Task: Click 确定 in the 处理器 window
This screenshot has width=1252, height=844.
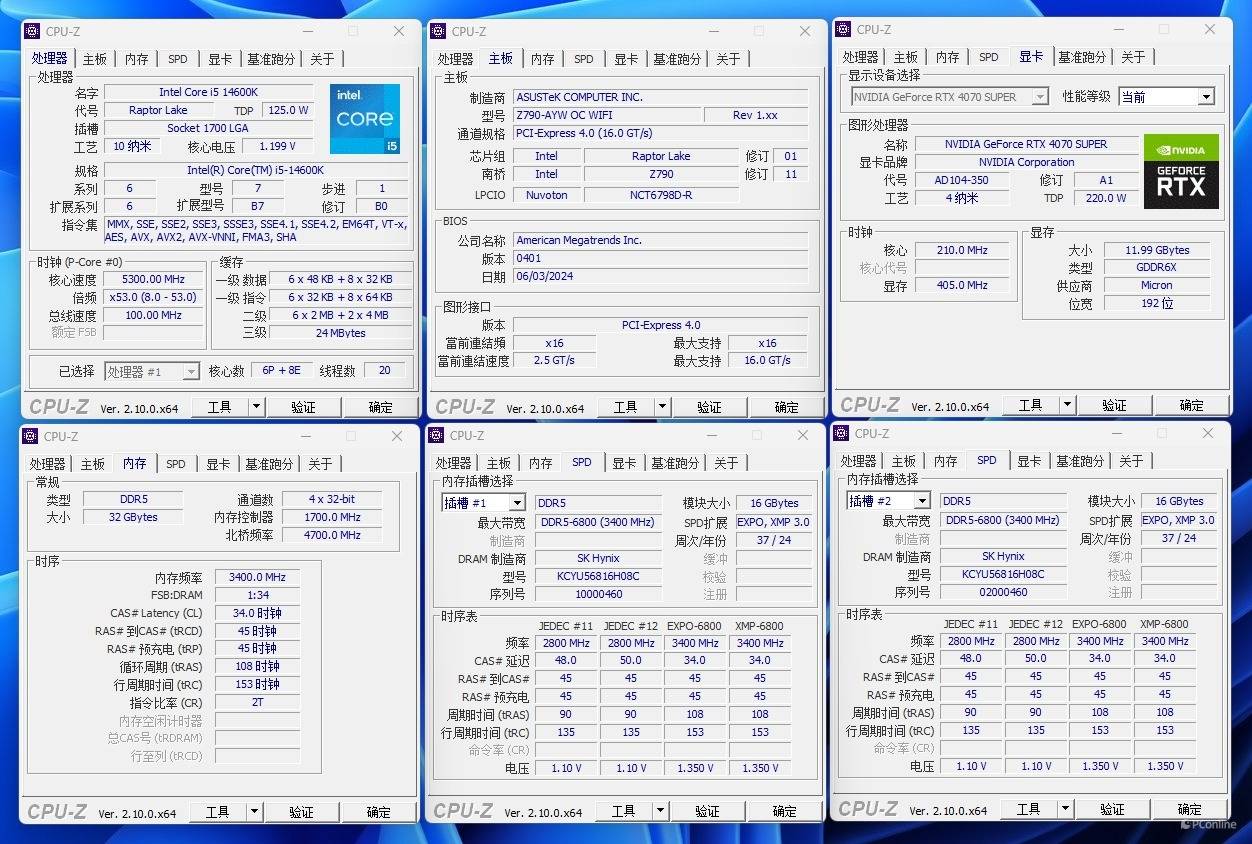Action: (x=380, y=407)
